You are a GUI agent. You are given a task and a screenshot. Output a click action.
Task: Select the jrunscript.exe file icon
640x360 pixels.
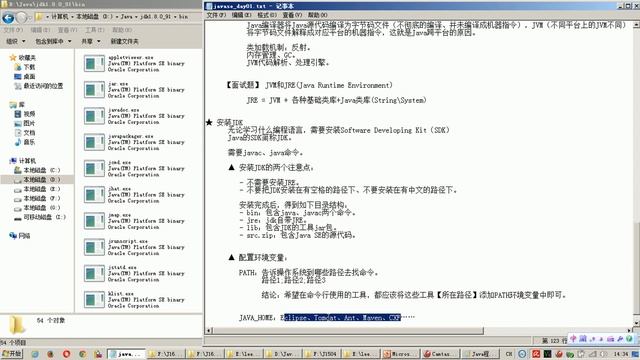coord(94,247)
